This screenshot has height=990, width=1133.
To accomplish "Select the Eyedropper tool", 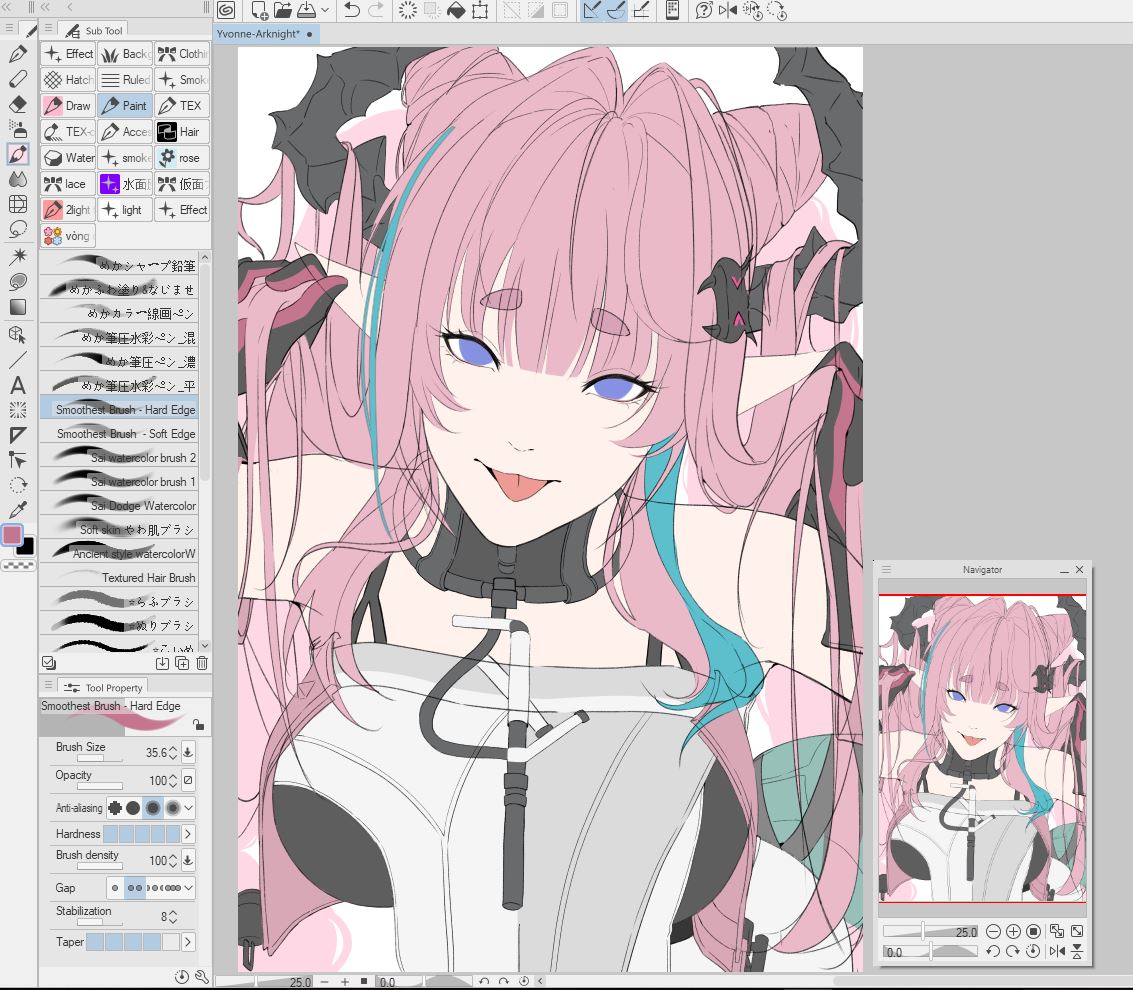I will (17, 509).
